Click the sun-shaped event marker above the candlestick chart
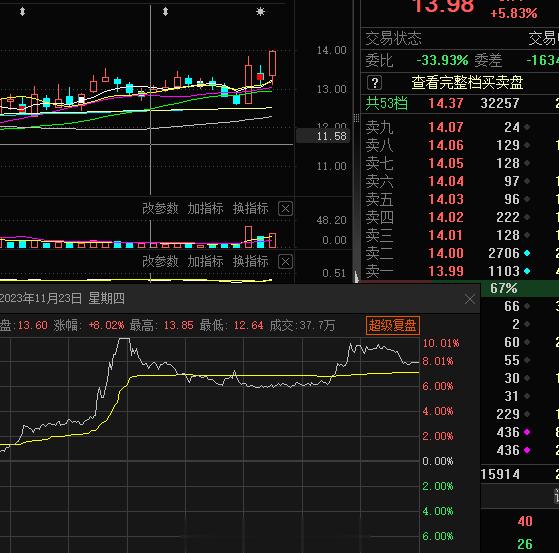 coord(261,12)
